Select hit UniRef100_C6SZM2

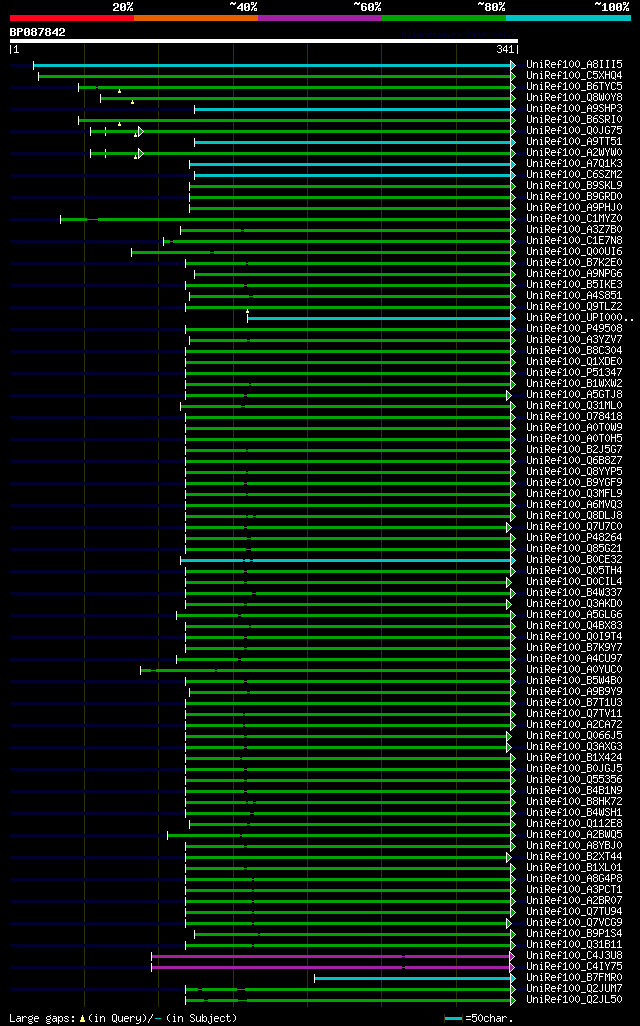click(x=574, y=175)
